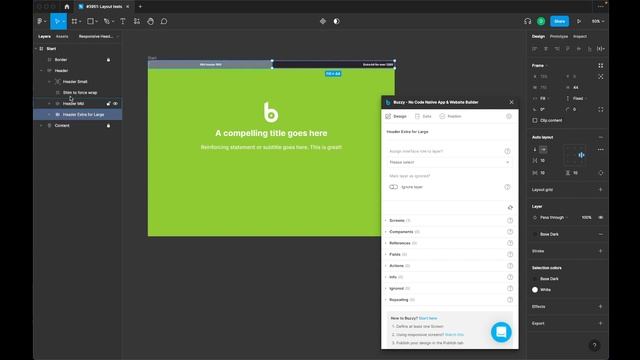Click help icon beside Ignore layer
640x360 pixels.
click(507, 187)
